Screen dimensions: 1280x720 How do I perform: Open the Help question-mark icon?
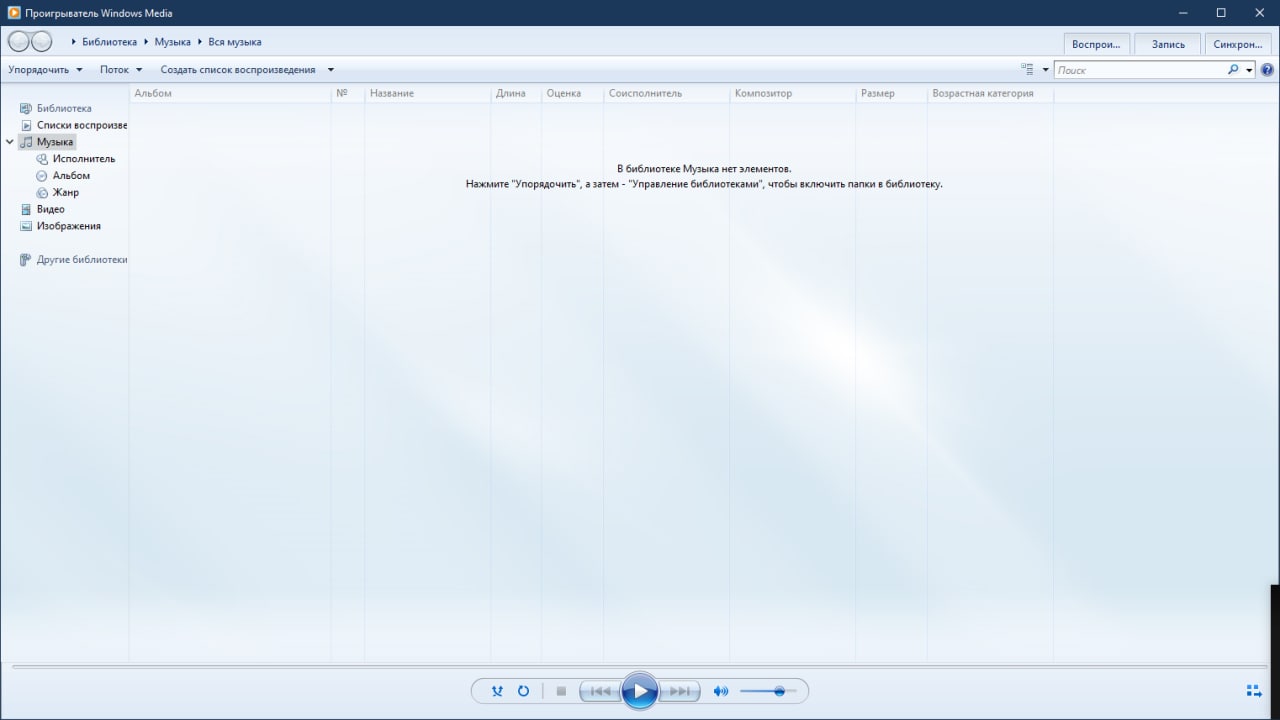[x=1267, y=70]
